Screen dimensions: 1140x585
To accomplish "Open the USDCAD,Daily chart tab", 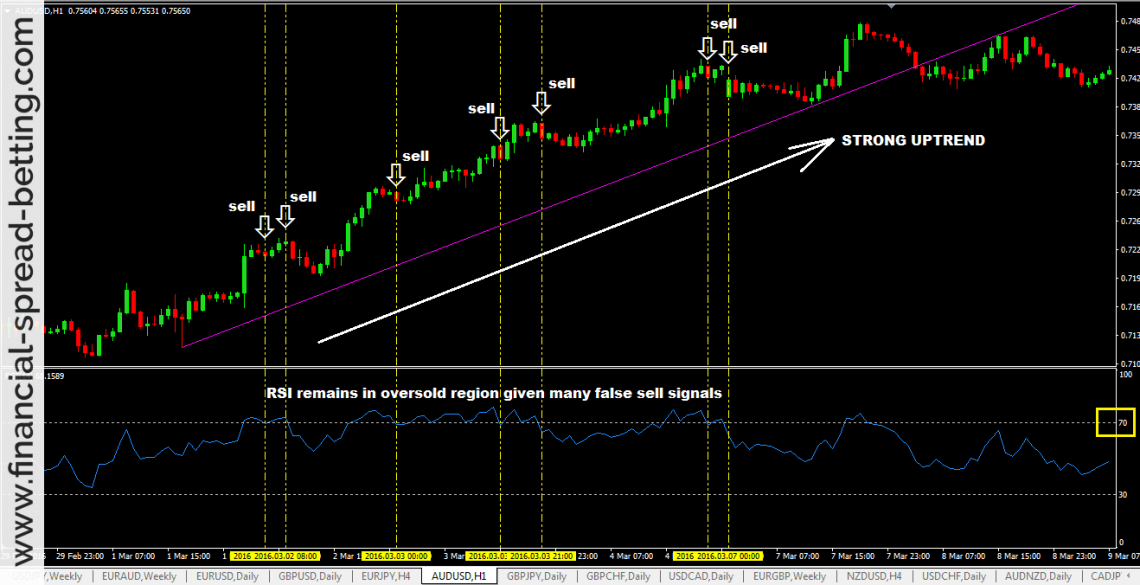I will [699, 577].
